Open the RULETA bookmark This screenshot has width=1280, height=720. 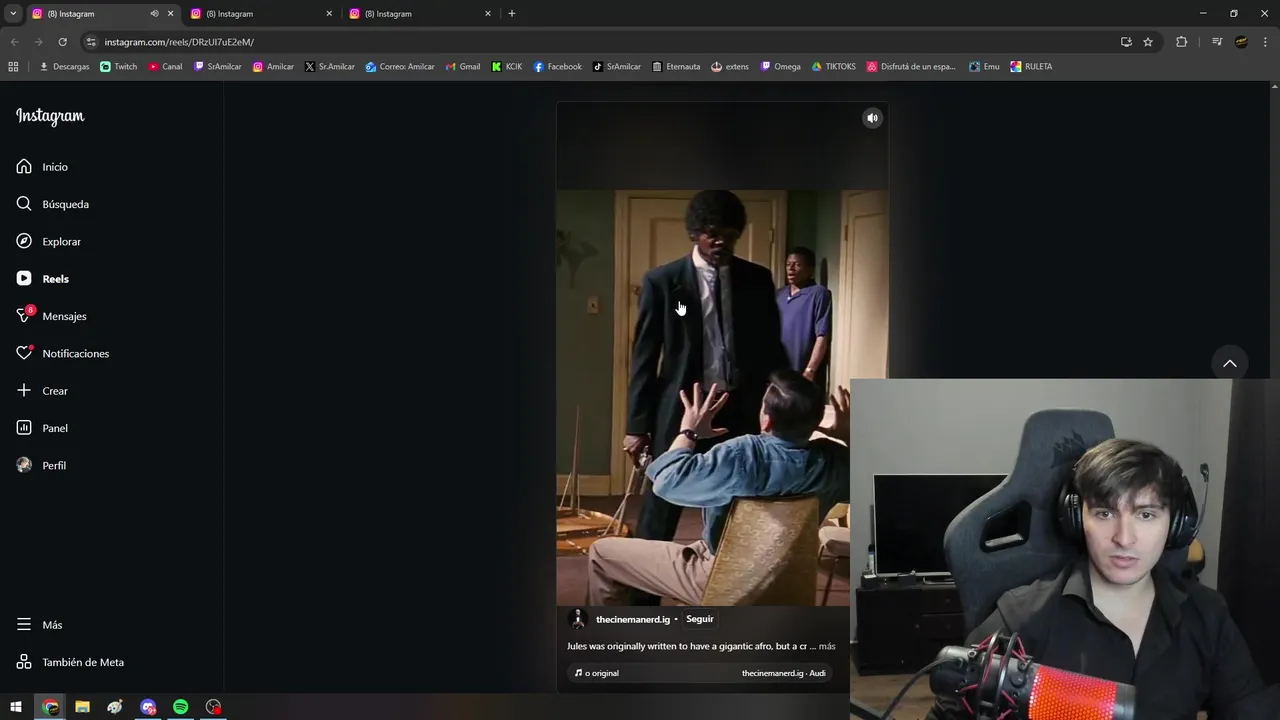(1031, 67)
